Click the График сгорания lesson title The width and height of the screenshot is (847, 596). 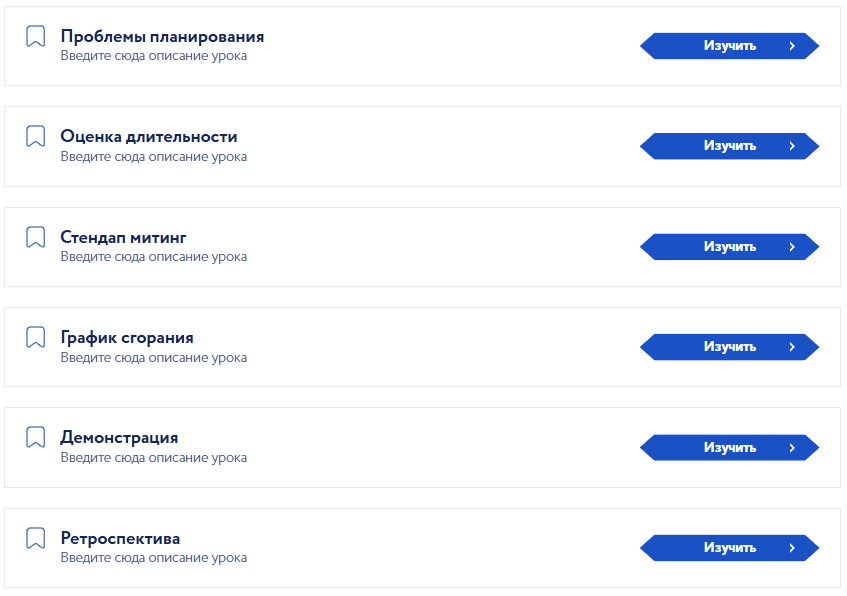(127, 338)
